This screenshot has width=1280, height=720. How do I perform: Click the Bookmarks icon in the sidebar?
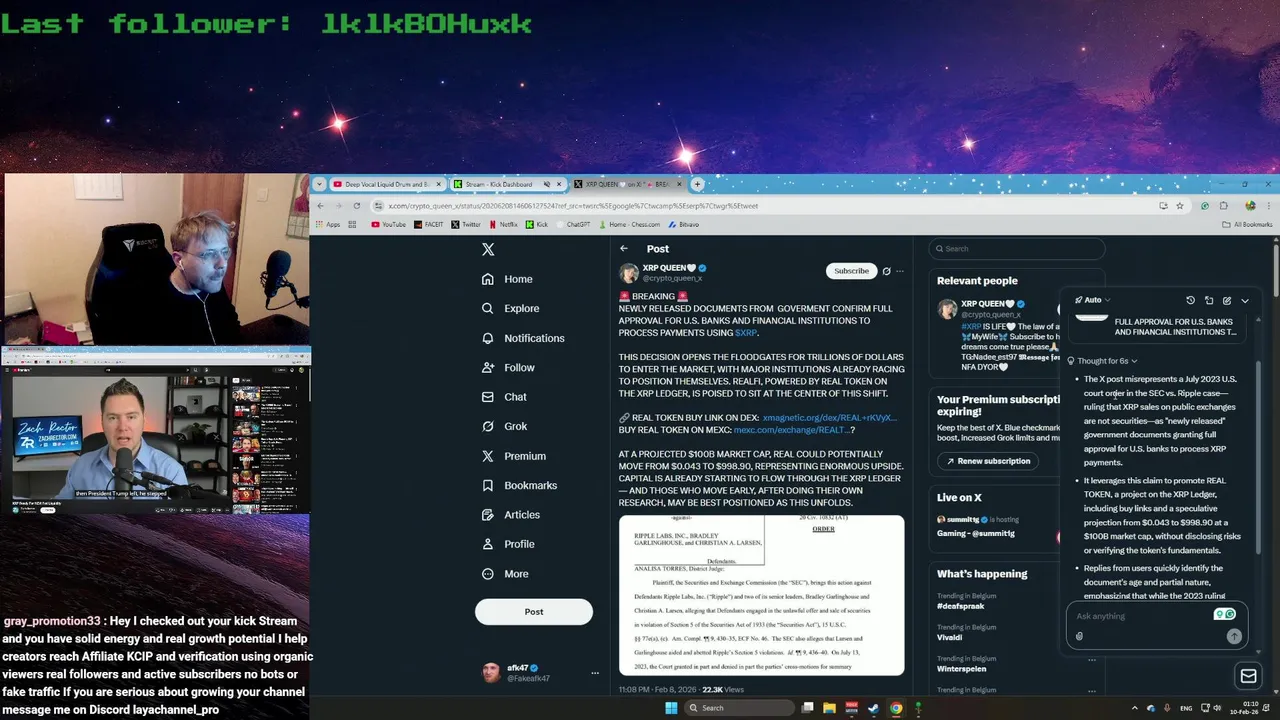(488, 485)
